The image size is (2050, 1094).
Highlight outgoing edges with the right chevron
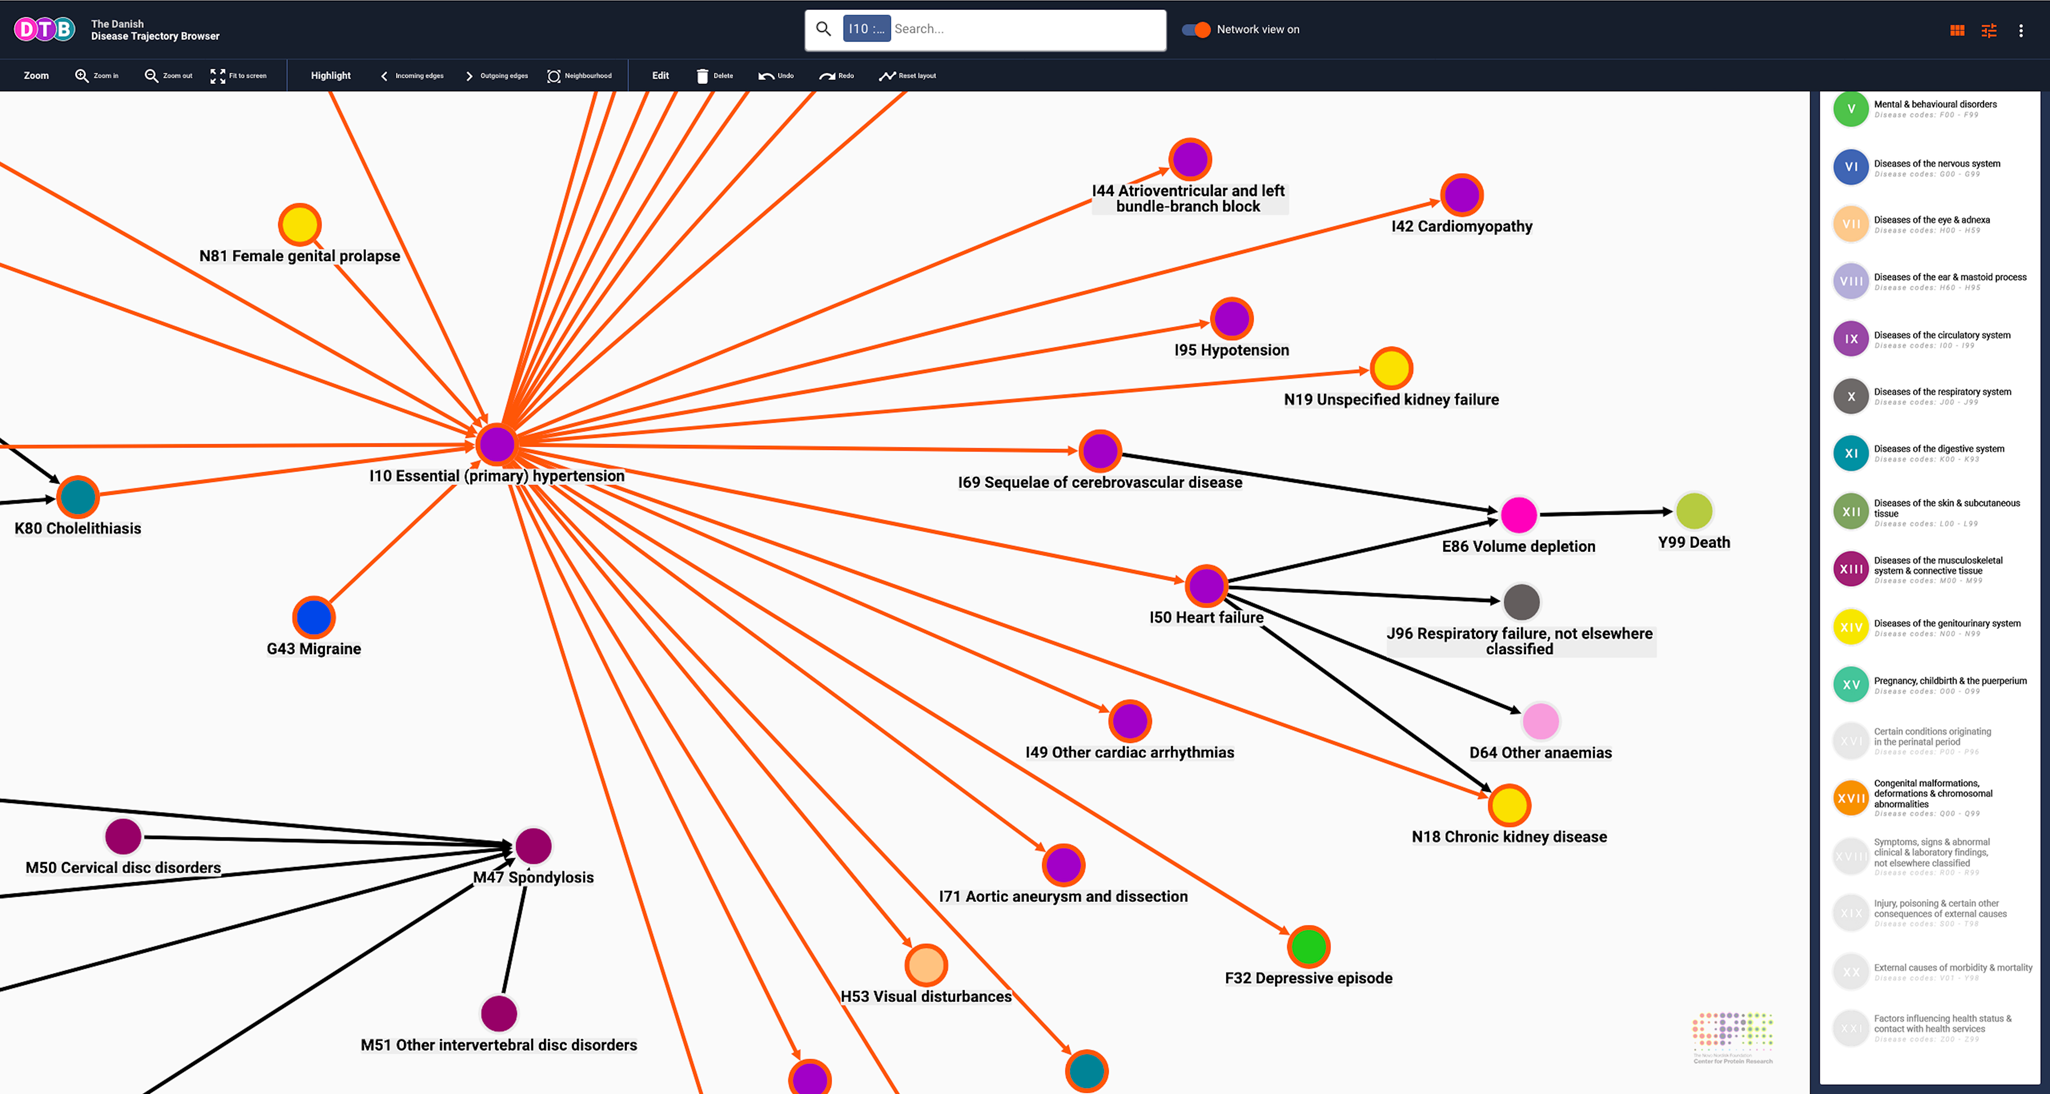pyautogui.click(x=469, y=76)
